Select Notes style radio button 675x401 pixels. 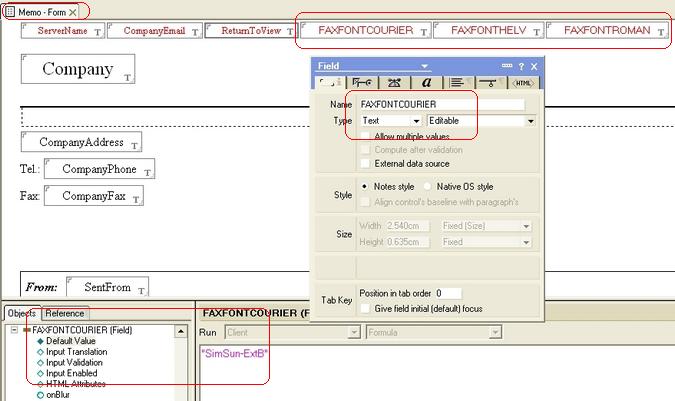coord(365,186)
